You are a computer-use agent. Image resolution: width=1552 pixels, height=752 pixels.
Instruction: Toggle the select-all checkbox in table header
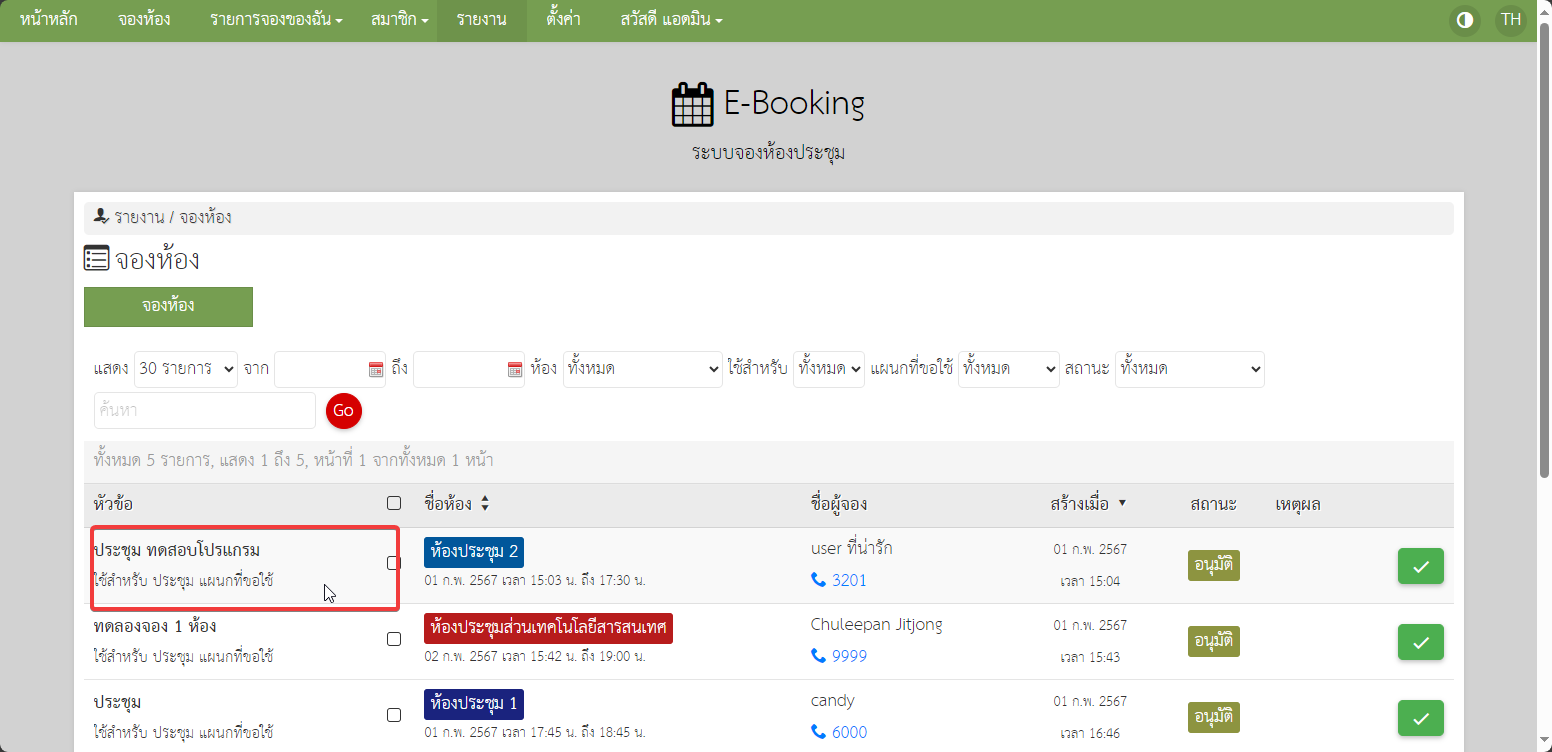(394, 503)
